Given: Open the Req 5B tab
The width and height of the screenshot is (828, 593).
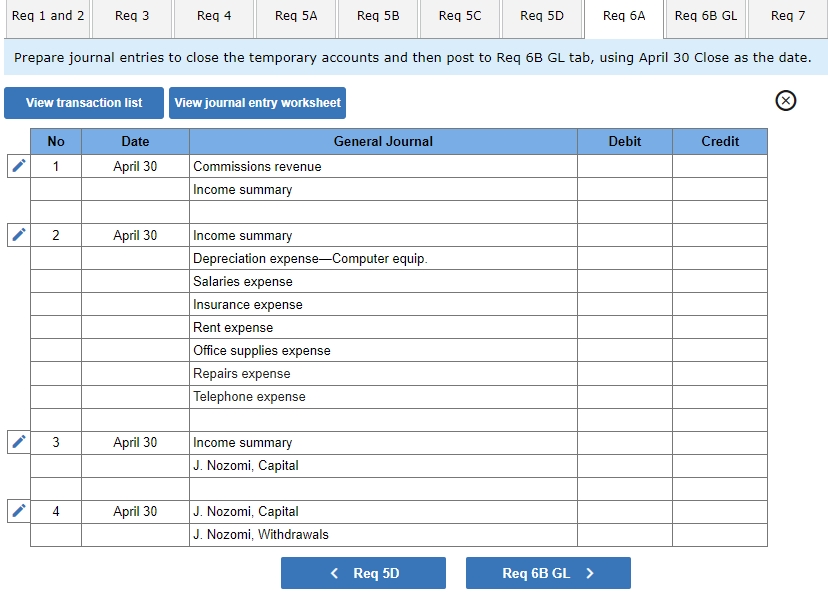Looking at the screenshot, I should pyautogui.click(x=377, y=16).
